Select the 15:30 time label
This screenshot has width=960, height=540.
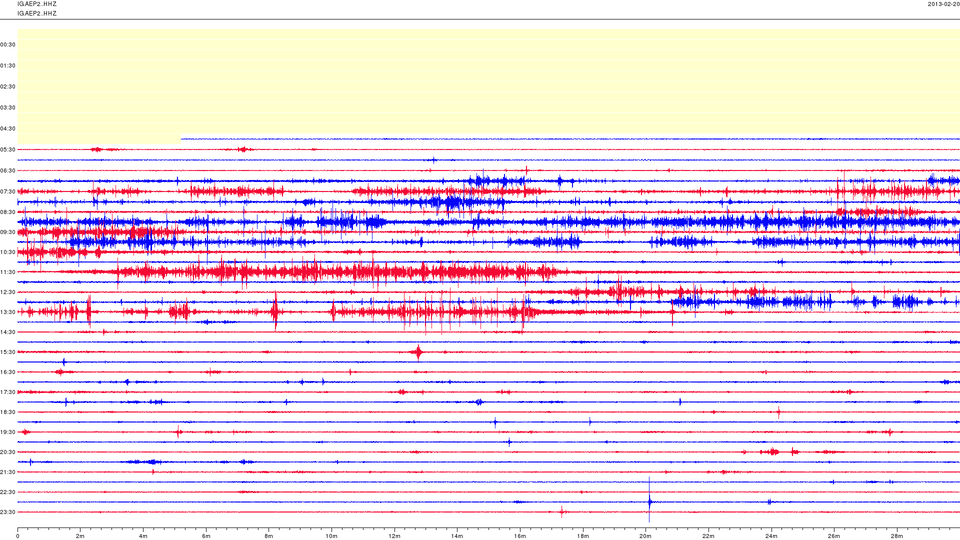point(8,353)
